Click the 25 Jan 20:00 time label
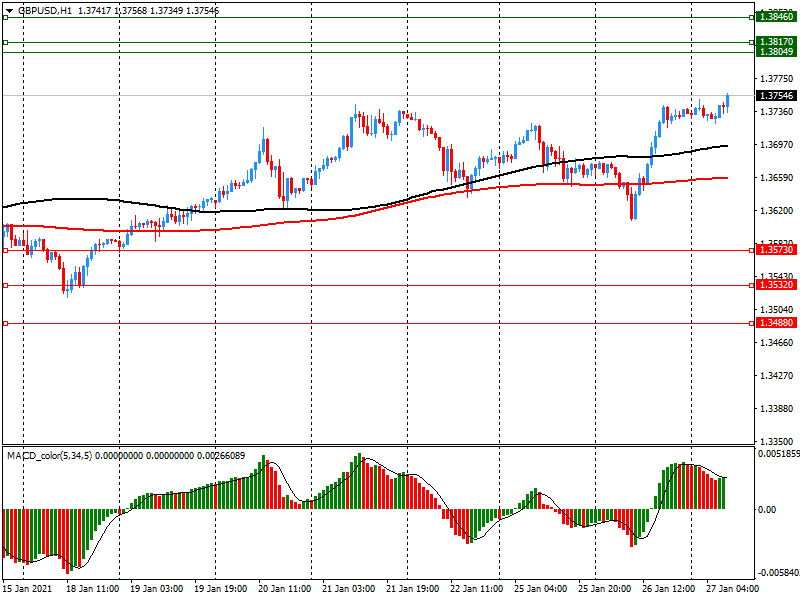 tap(605, 589)
